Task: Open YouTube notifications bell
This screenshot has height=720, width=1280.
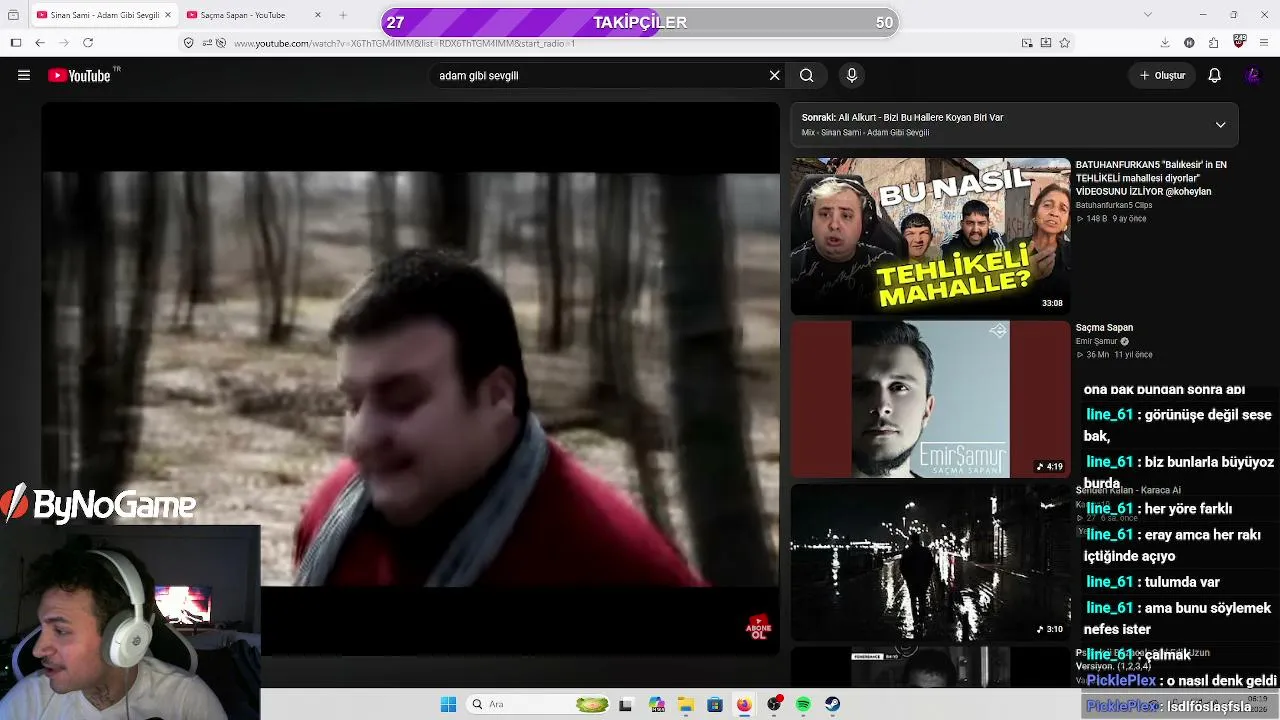Action: (1214, 75)
